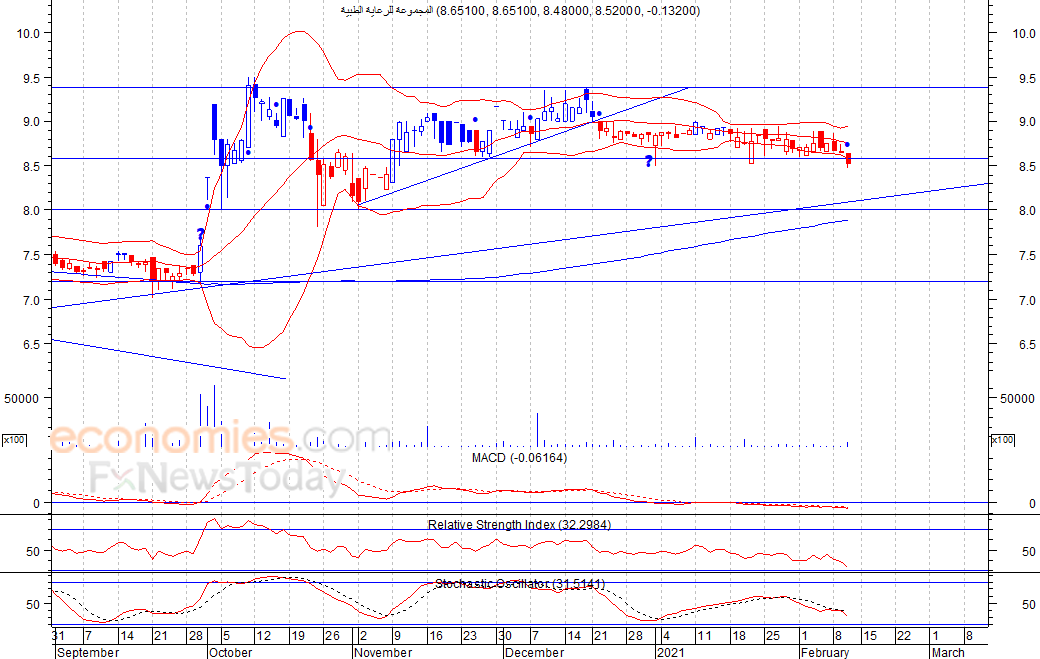Image resolution: width=1040 pixels, height=659 pixels.
Task: Select the 8.5 price label on right axis
Action: [1026, 166]
